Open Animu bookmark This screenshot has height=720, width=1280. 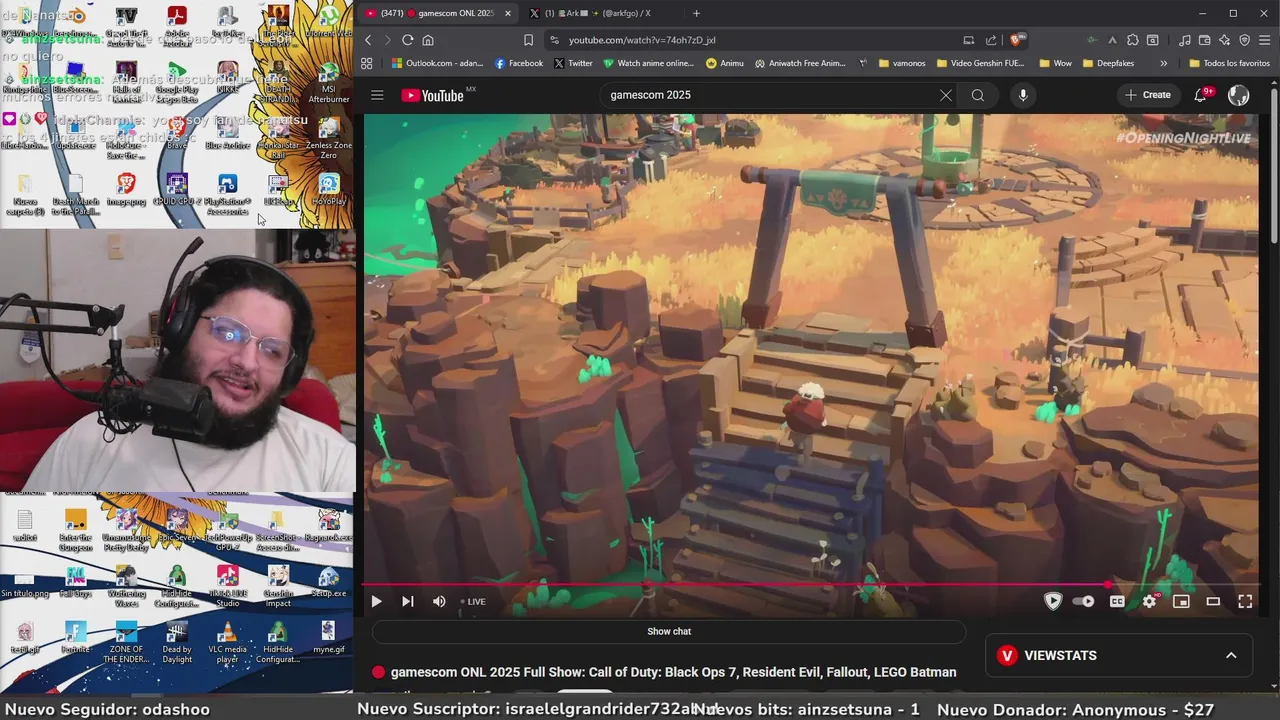coord(725,63)
